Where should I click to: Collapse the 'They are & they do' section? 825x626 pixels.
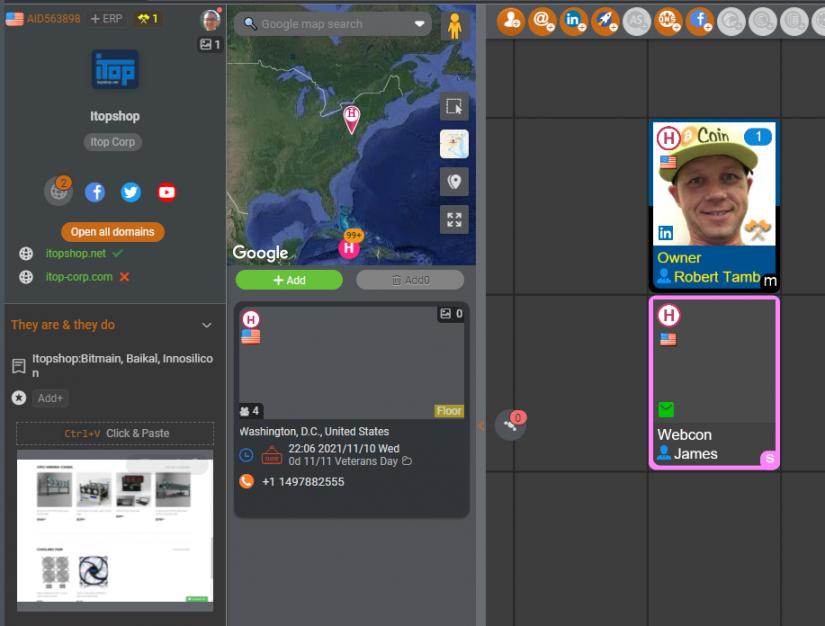[207, 325]
